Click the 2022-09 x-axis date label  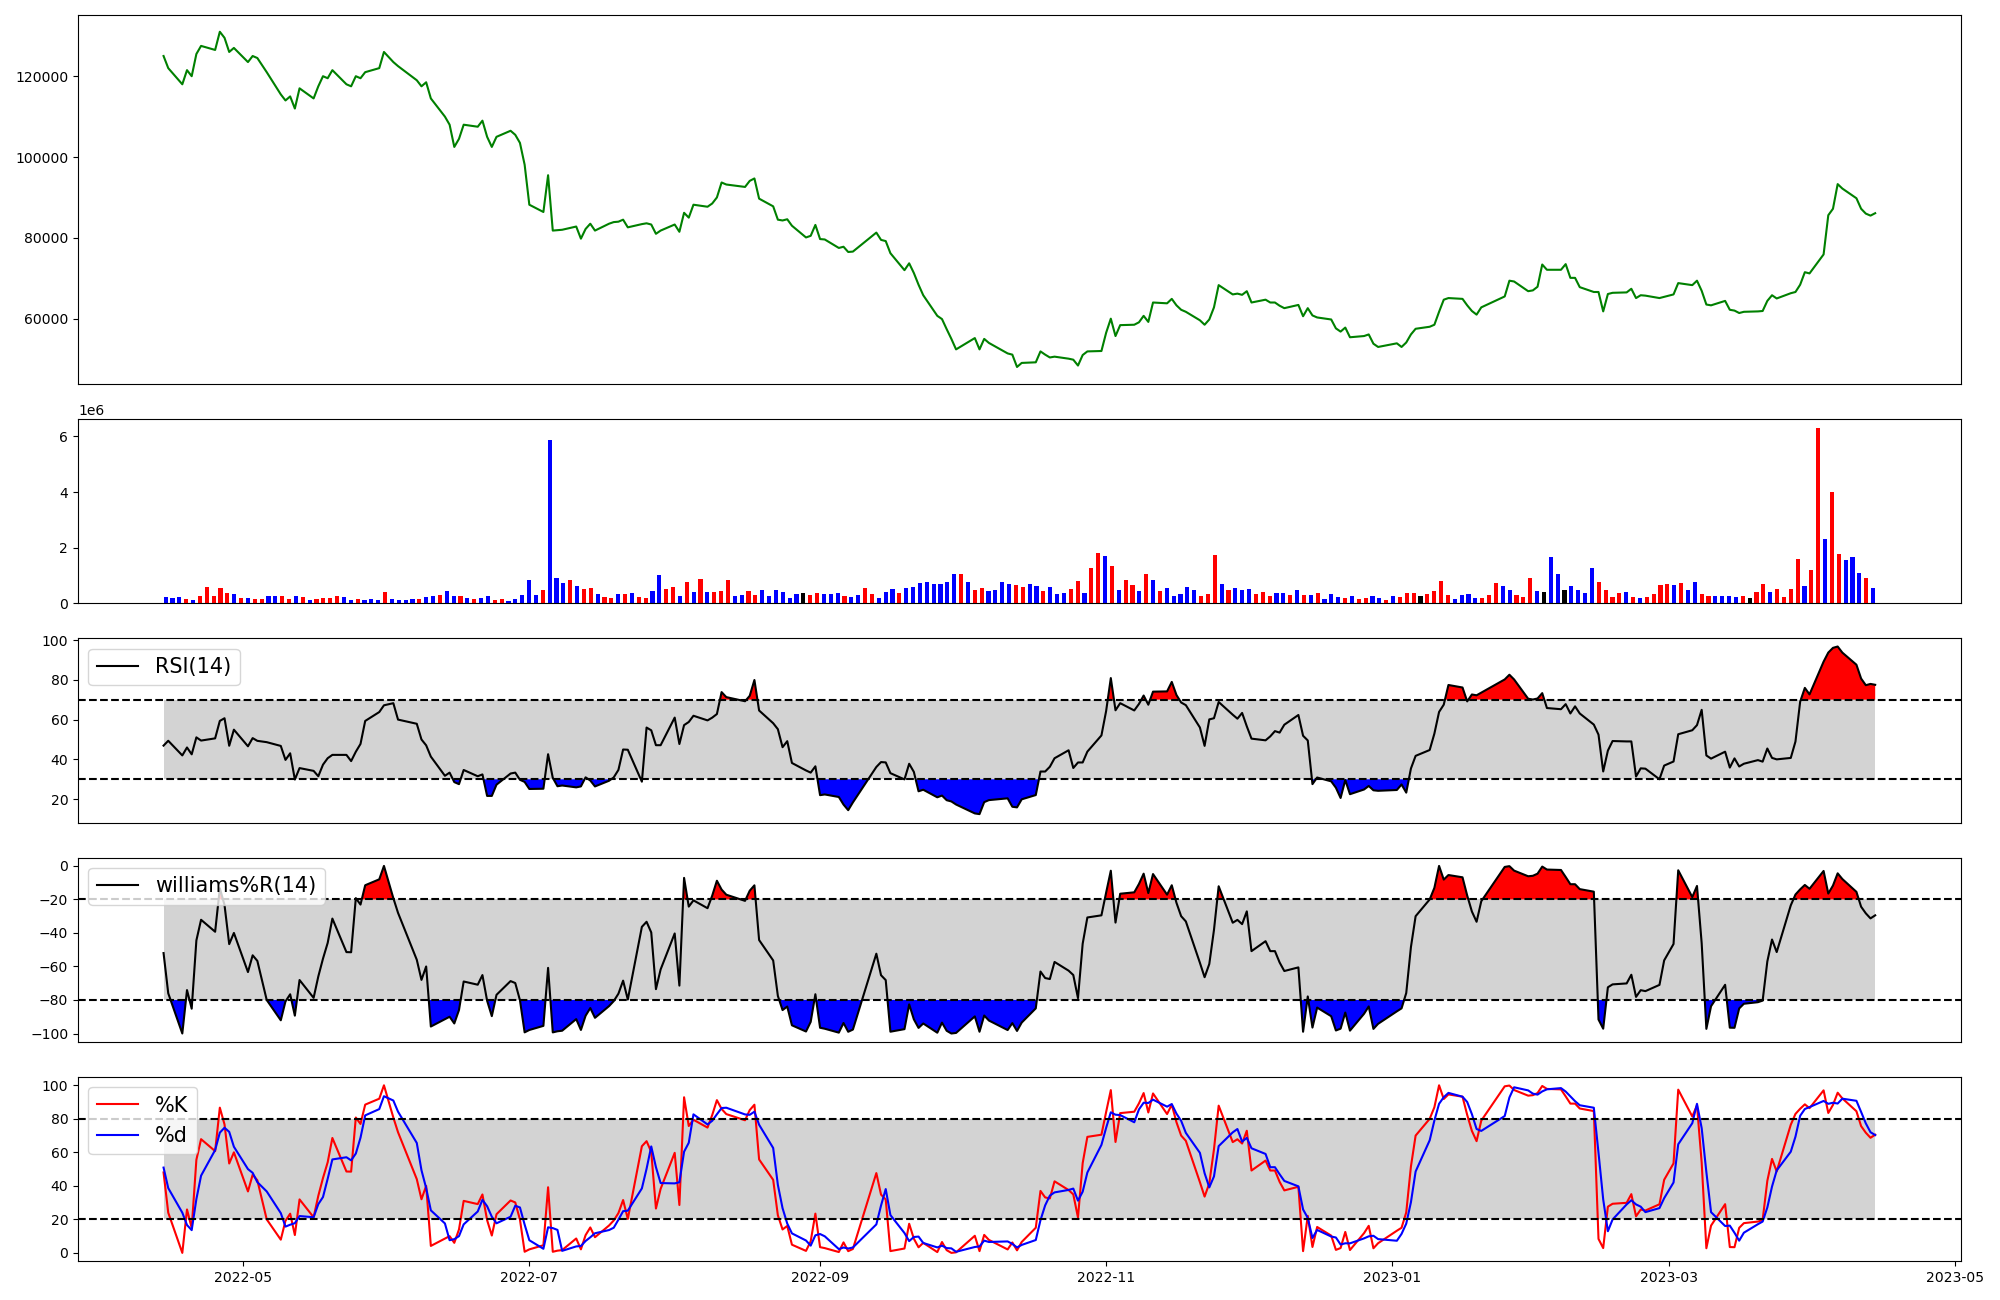(820, 1276)
